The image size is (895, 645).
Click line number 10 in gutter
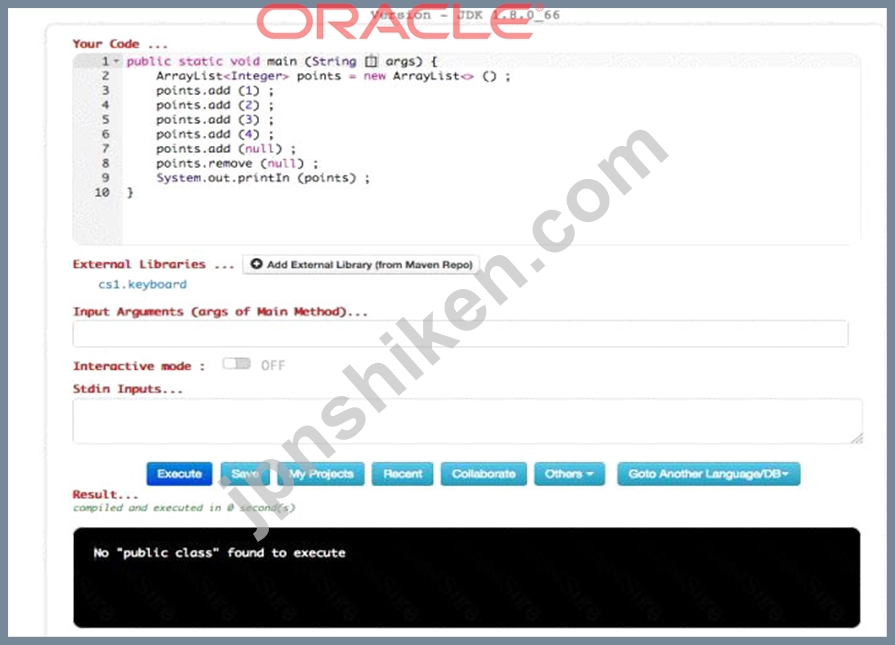[102, 192]
